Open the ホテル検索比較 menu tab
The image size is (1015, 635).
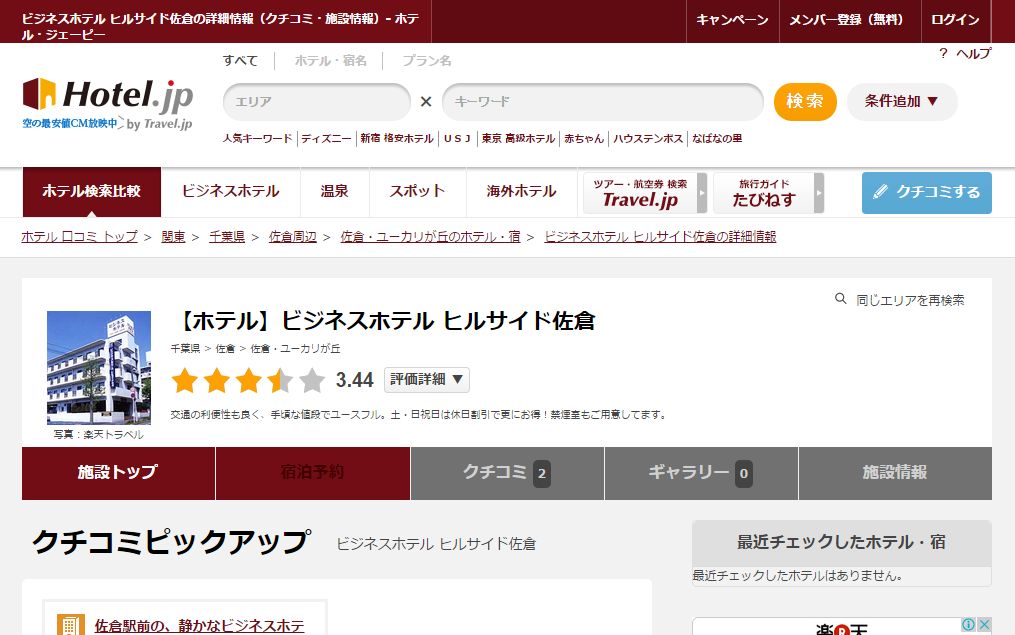(91, 192)
